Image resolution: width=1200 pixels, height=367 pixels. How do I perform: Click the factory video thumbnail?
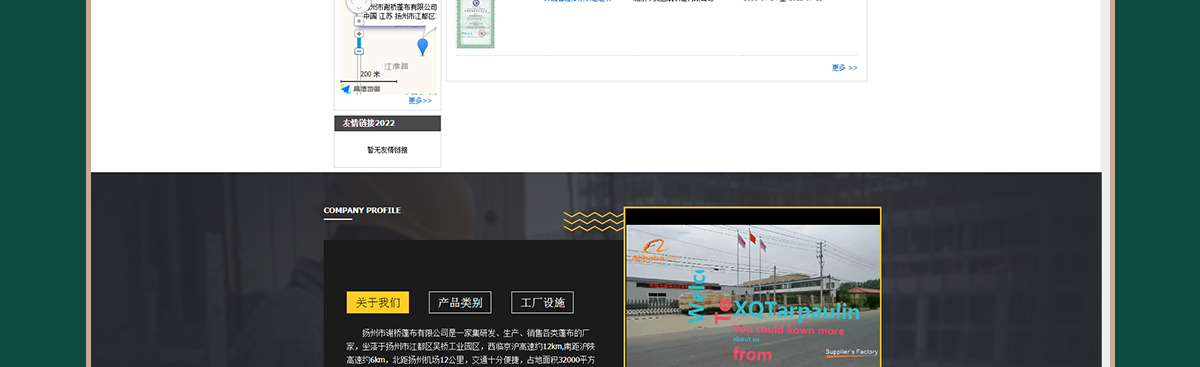click(x=752, y=287)
